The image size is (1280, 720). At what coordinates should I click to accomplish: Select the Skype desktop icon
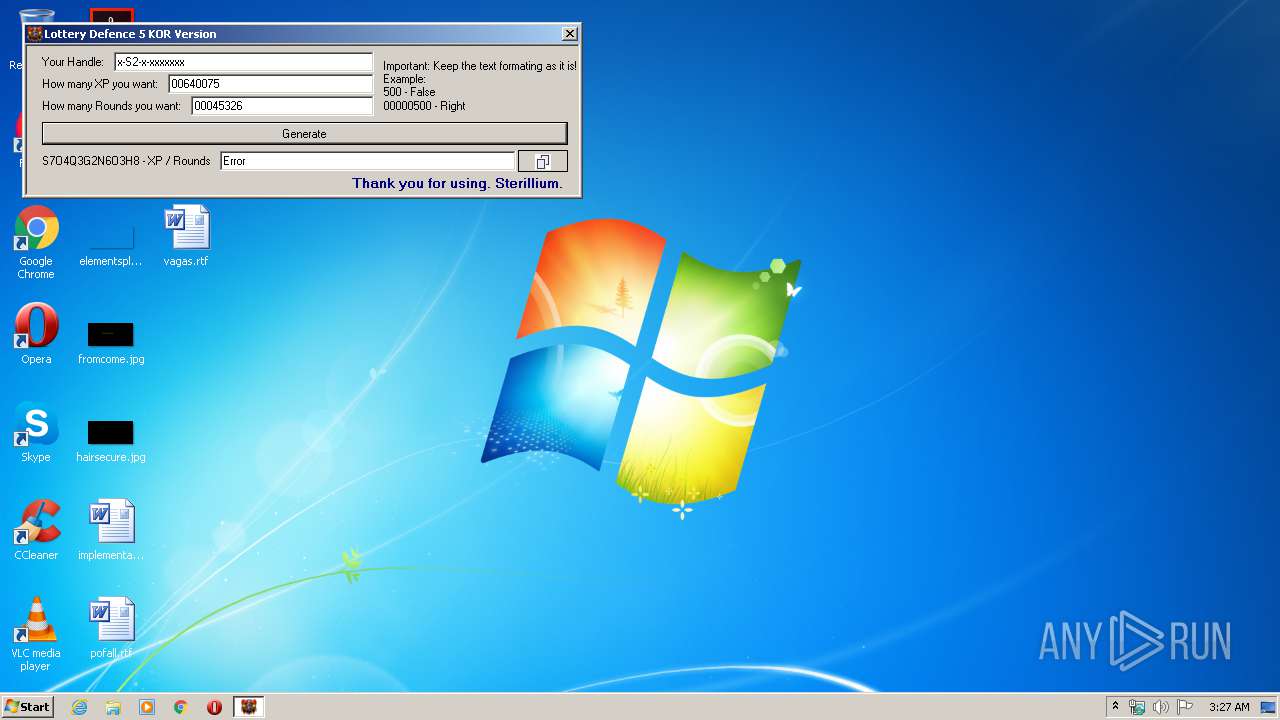(x=36, y=432)
